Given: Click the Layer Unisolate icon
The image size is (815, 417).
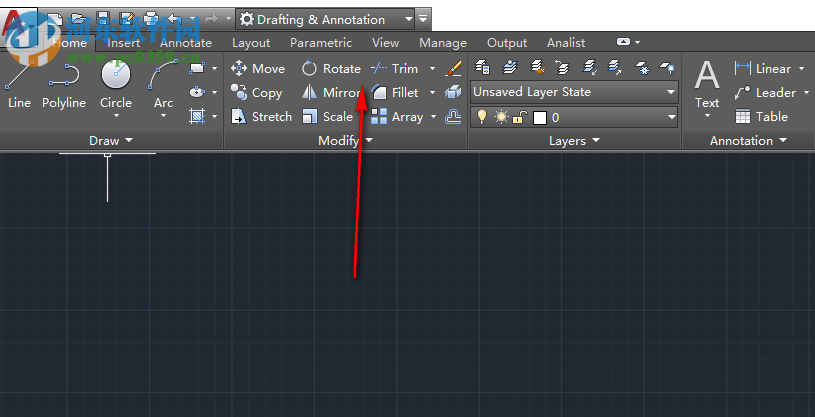Looking at the screenshot, I should 615,67.
